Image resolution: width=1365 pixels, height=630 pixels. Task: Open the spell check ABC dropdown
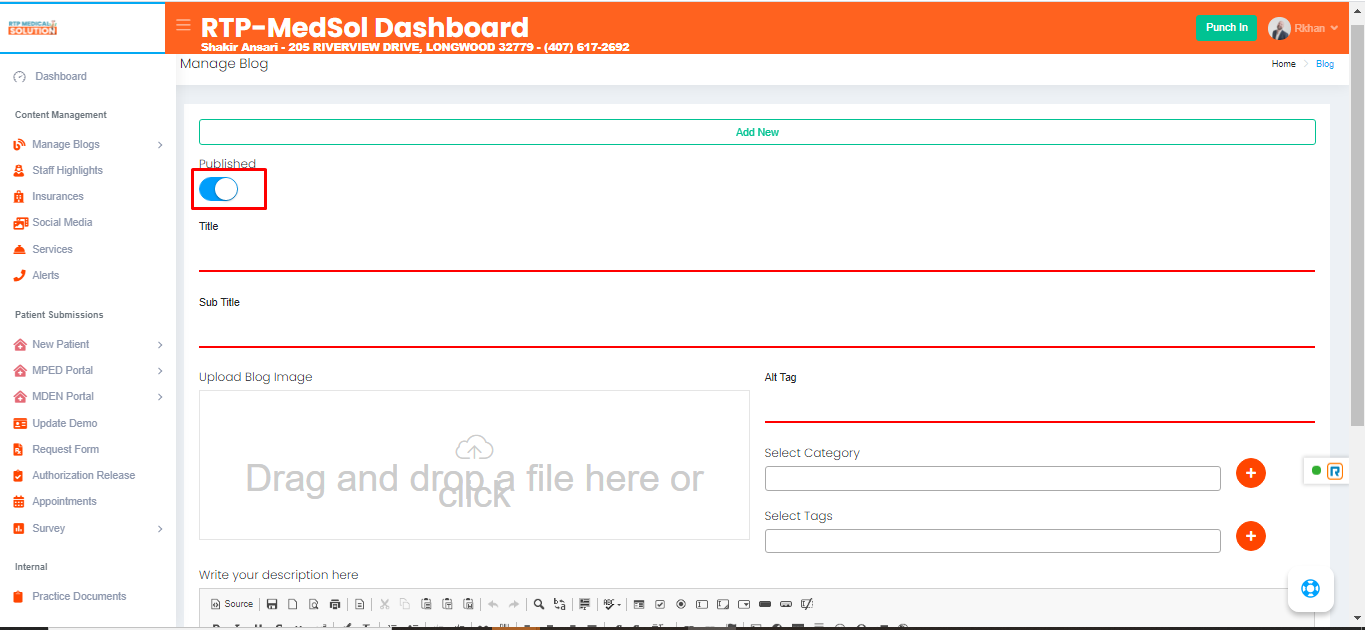612,604
